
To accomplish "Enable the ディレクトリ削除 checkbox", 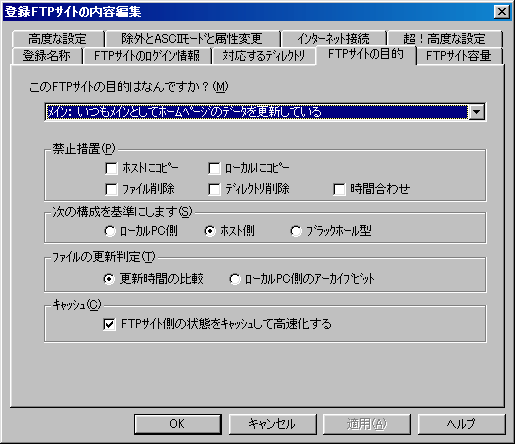I will click(214, 189).
